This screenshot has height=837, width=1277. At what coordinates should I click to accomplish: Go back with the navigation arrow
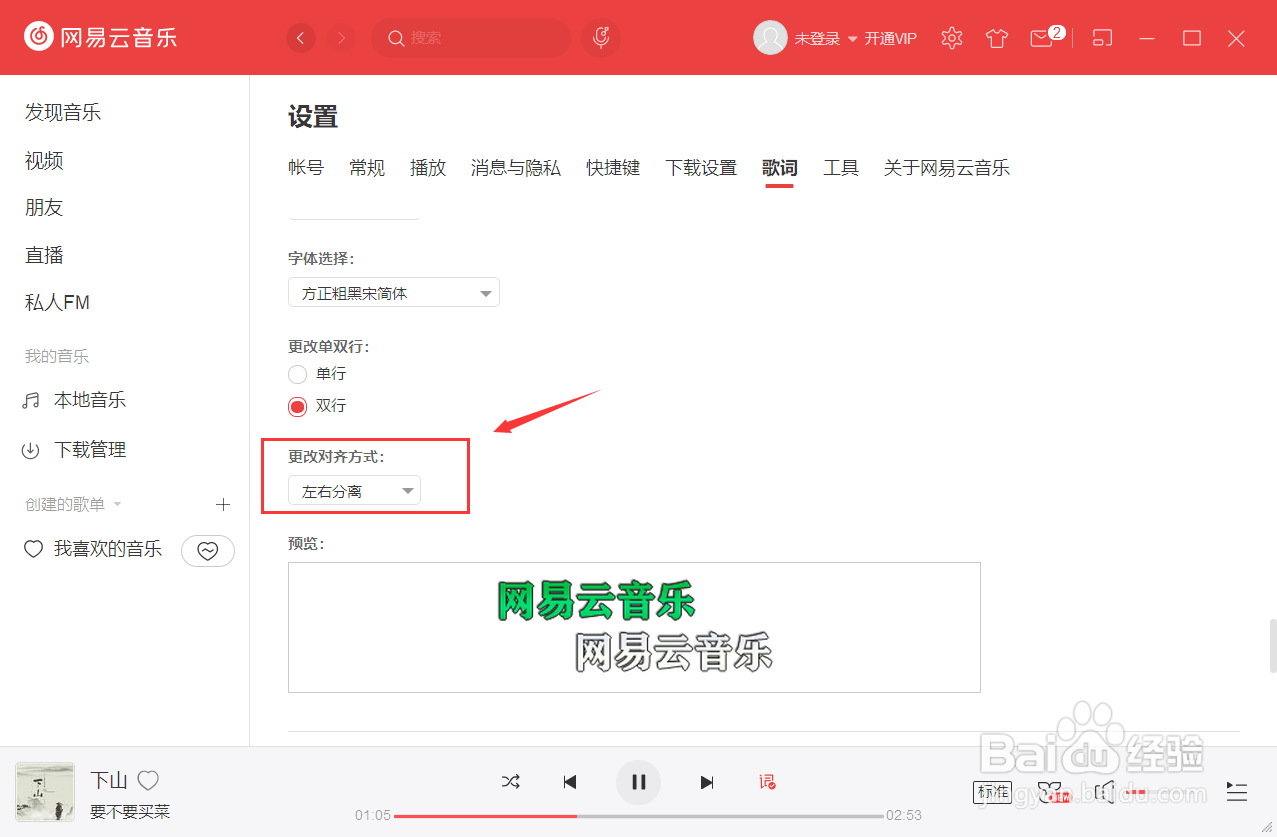[301, 38]
